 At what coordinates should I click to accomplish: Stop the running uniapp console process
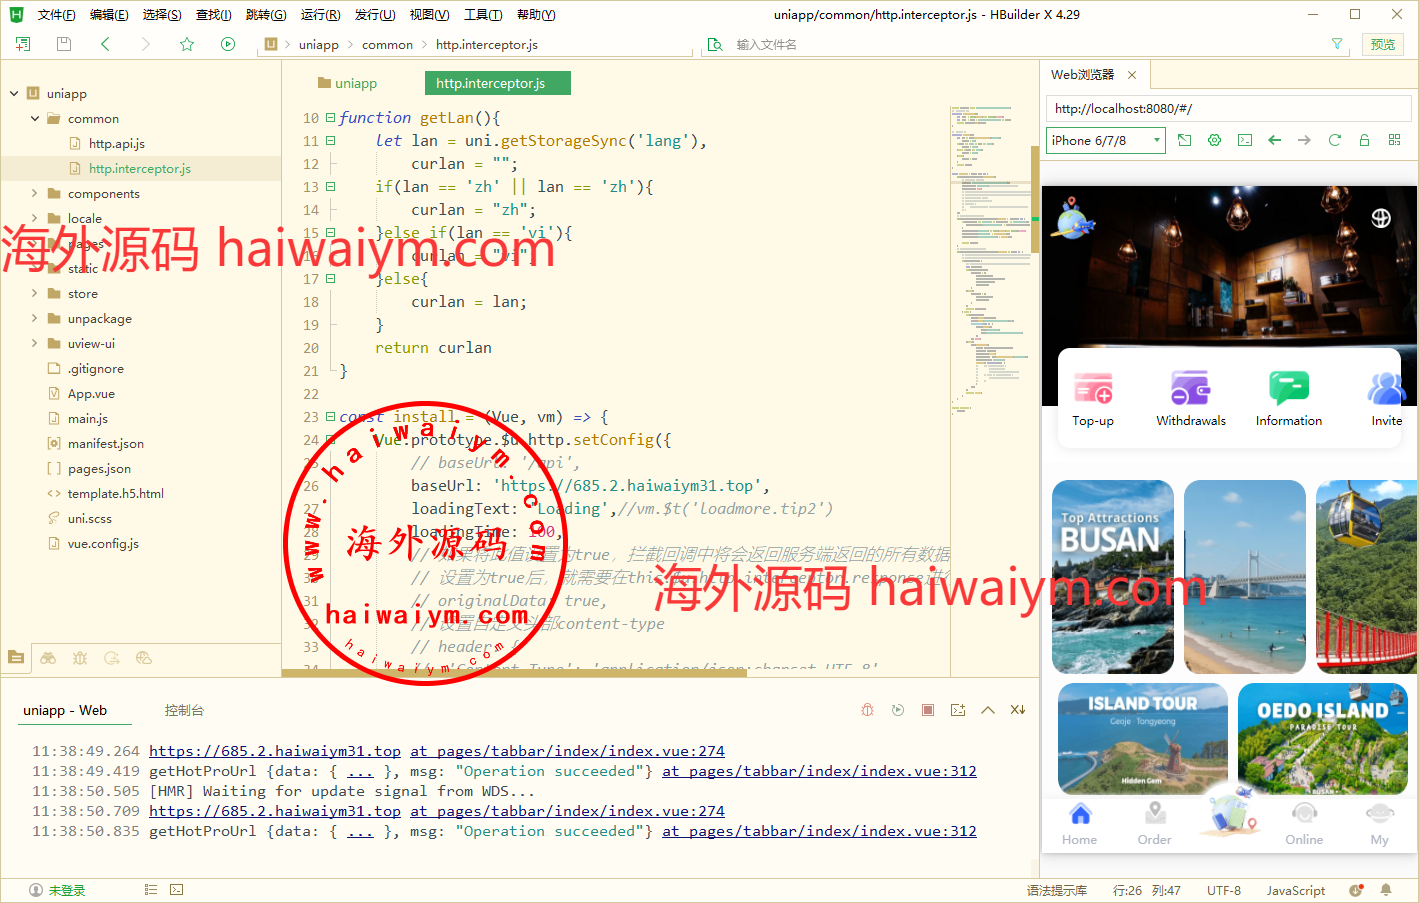[928, 710]
